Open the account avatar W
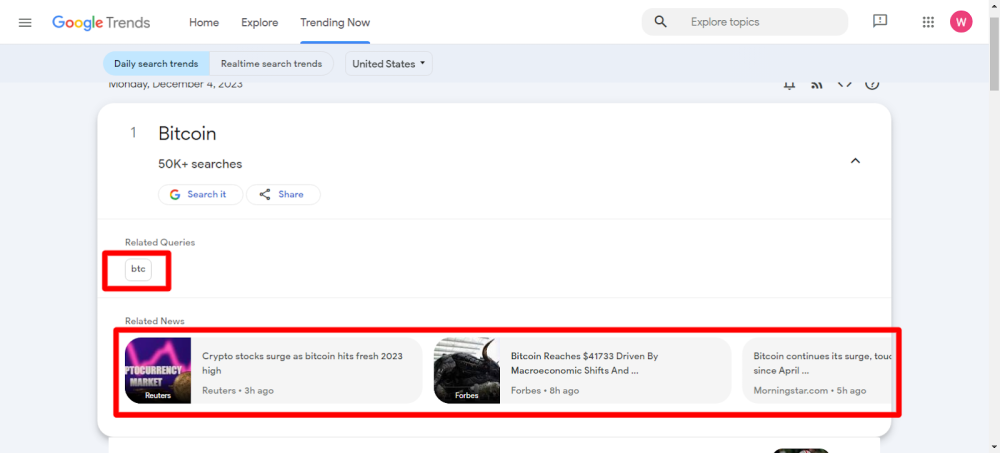 coord(961,22)
